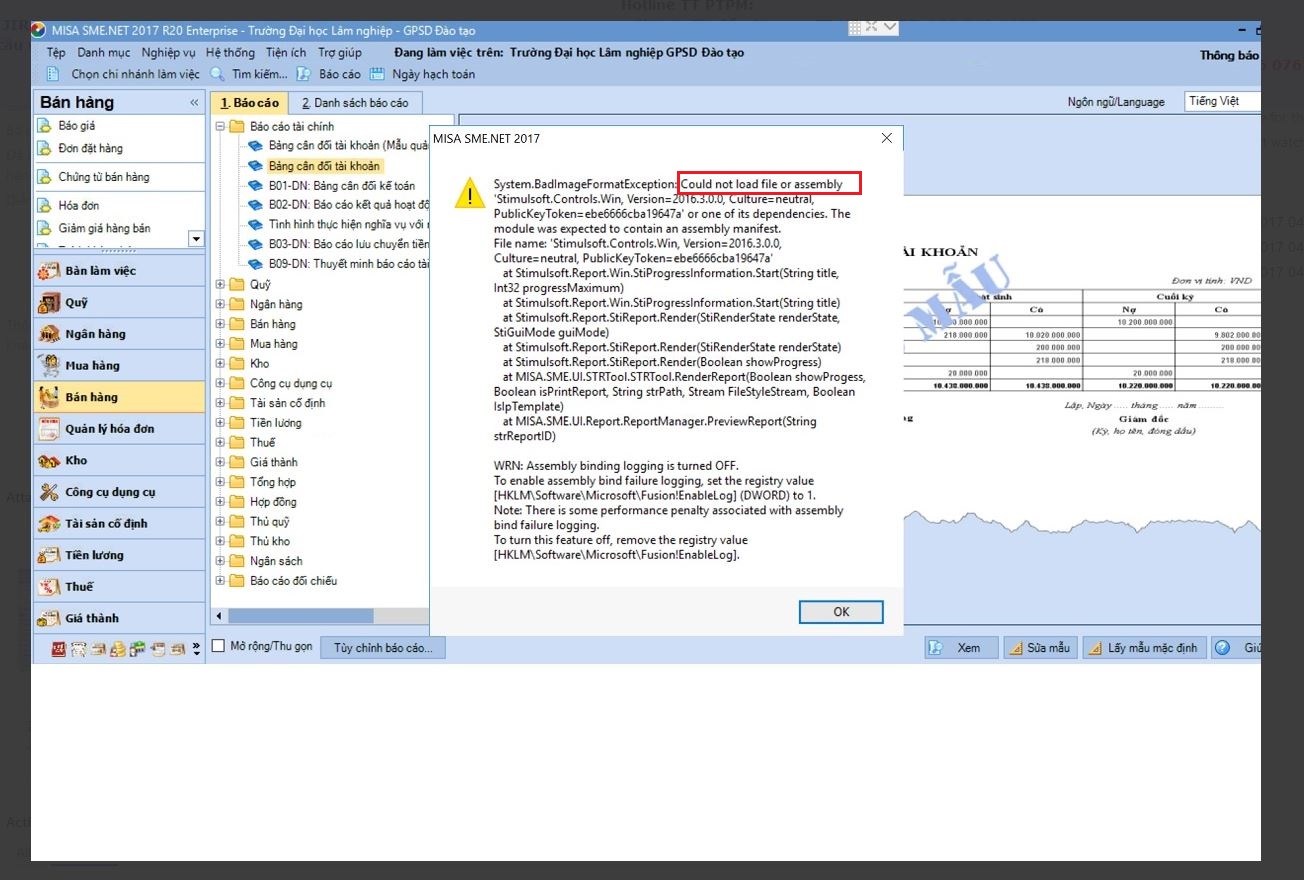Open the Tệp menu
Viewport: 1304px width, 880px height.
click(x=56, y=53)
